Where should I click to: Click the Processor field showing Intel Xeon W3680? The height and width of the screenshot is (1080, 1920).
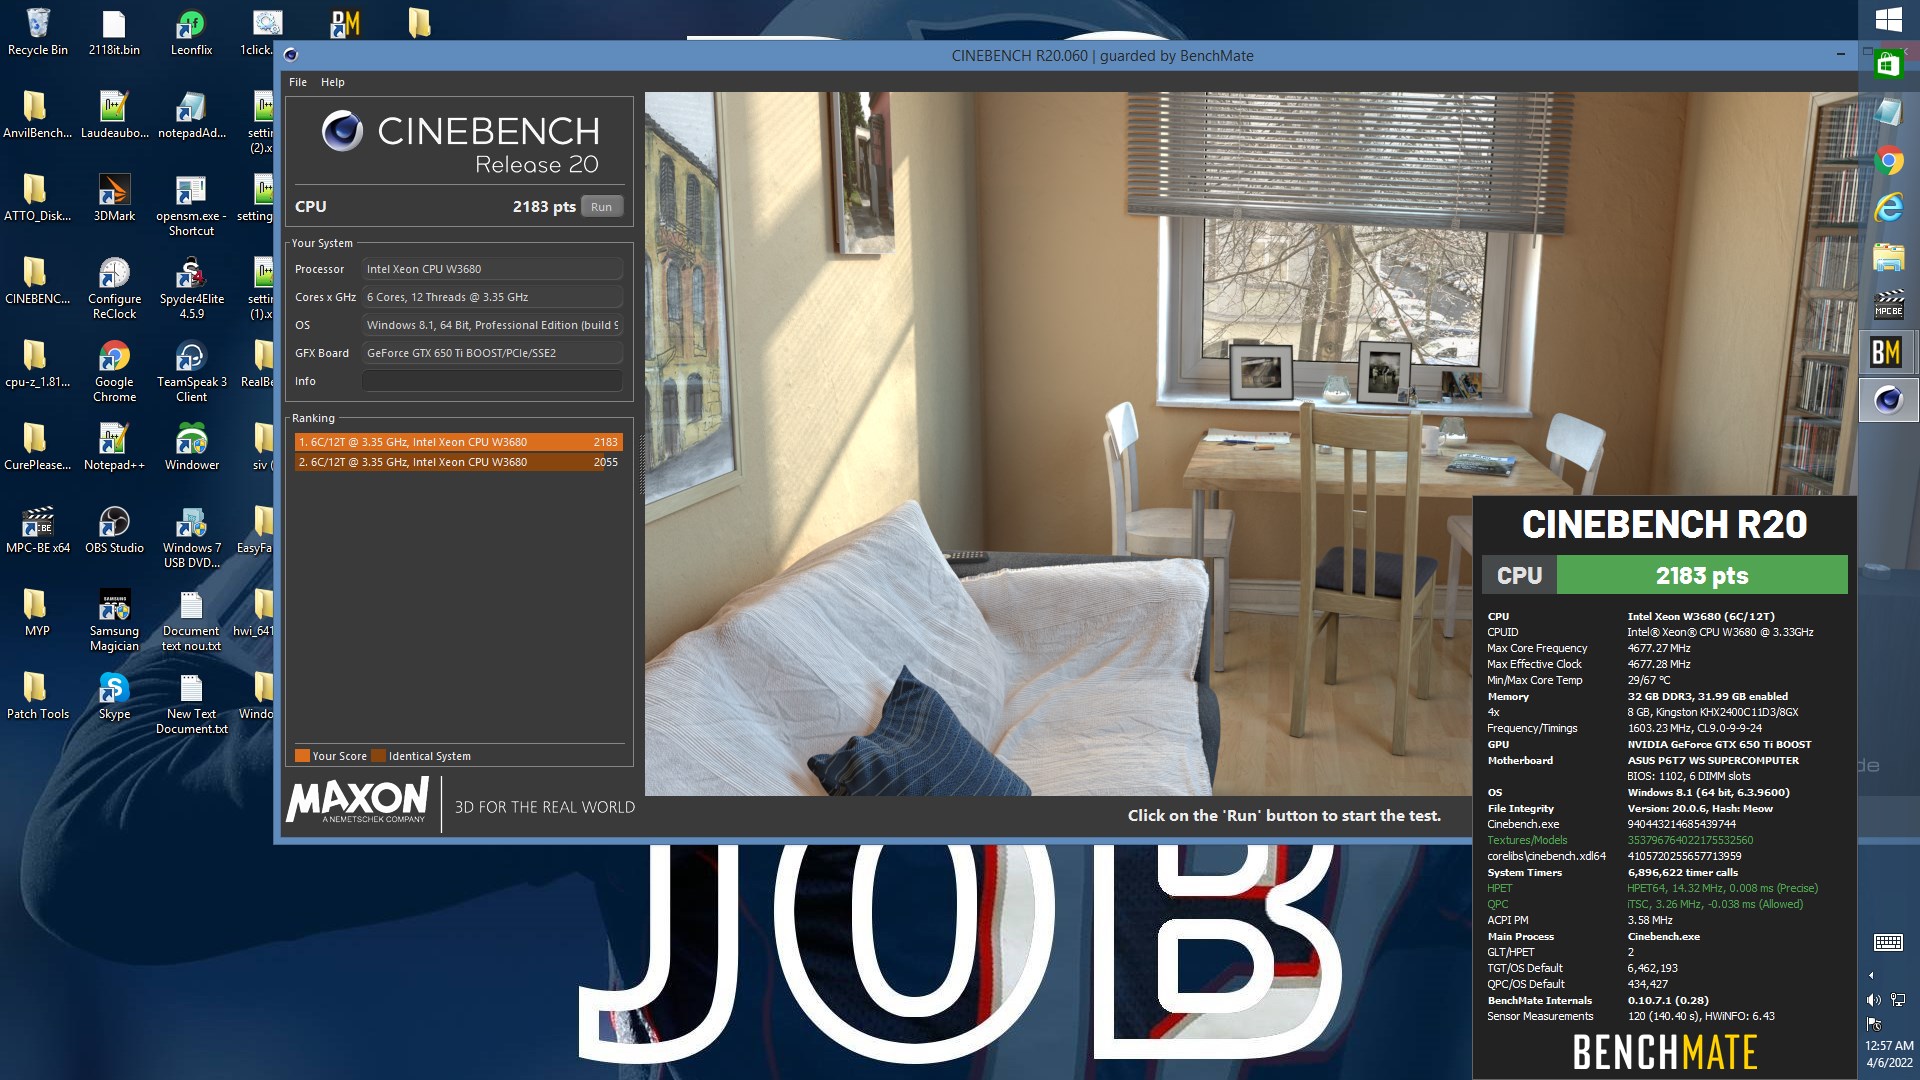(492, 269)
